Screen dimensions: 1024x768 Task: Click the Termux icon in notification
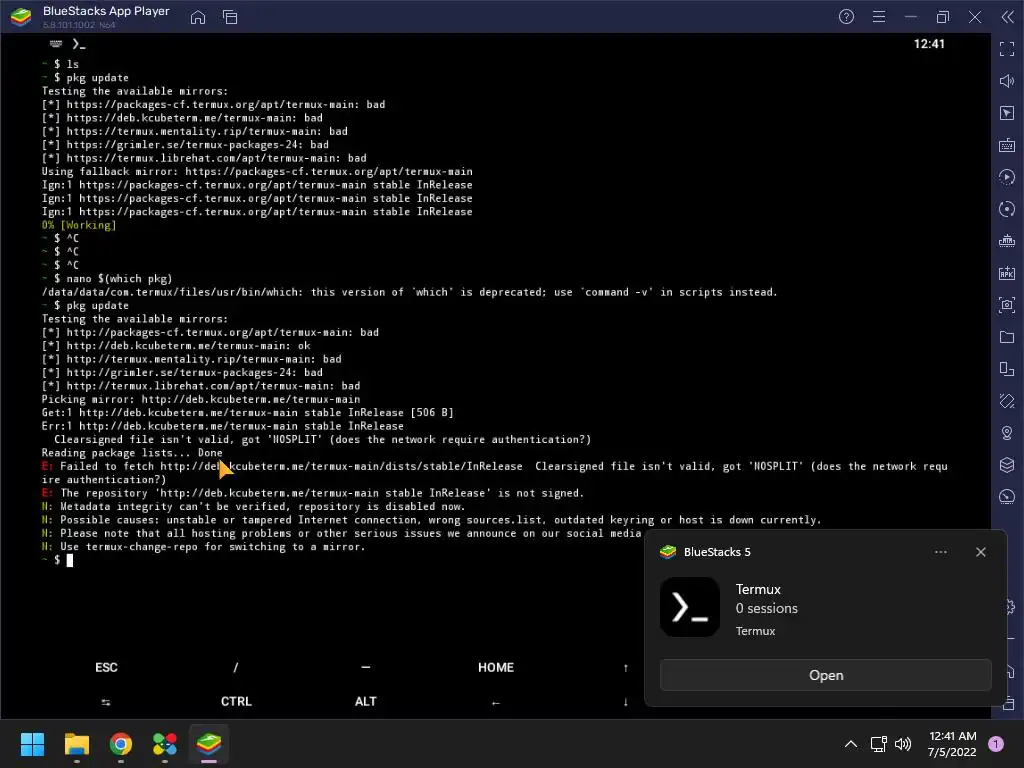tap(690, 607)
